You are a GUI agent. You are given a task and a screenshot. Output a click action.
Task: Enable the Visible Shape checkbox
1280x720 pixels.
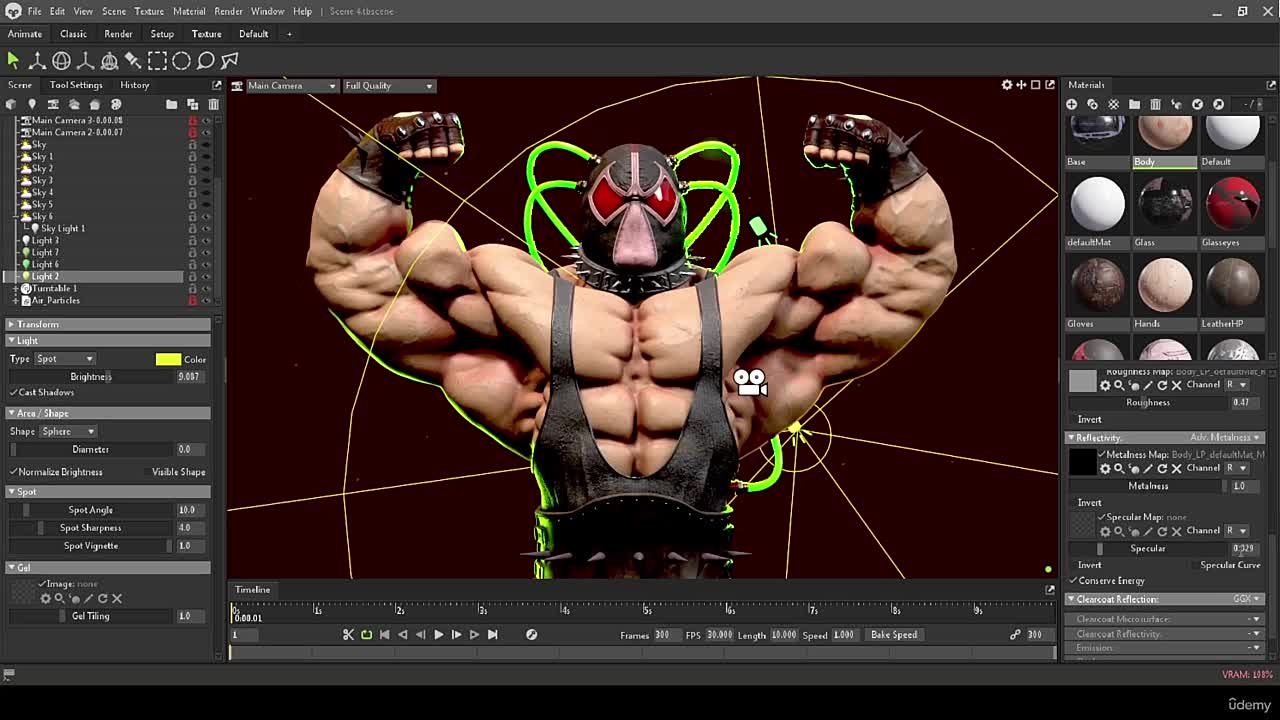click(x=147, y=472)
